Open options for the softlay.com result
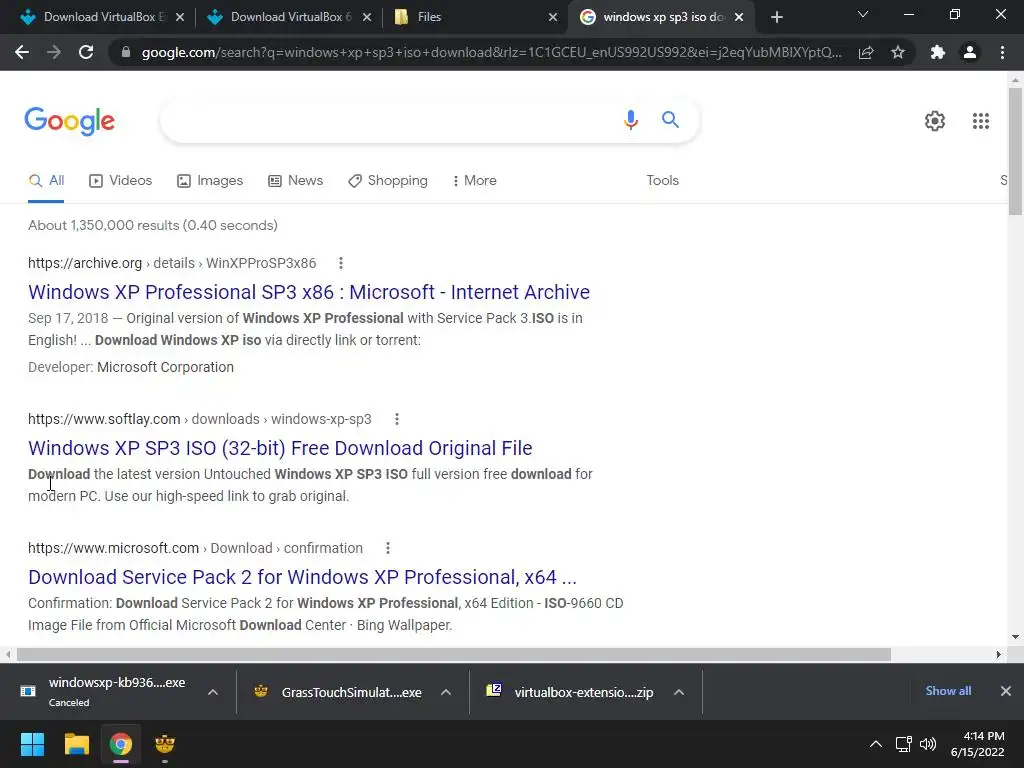The width and height of the screenshot is (1024, 768). click(396, 419)
